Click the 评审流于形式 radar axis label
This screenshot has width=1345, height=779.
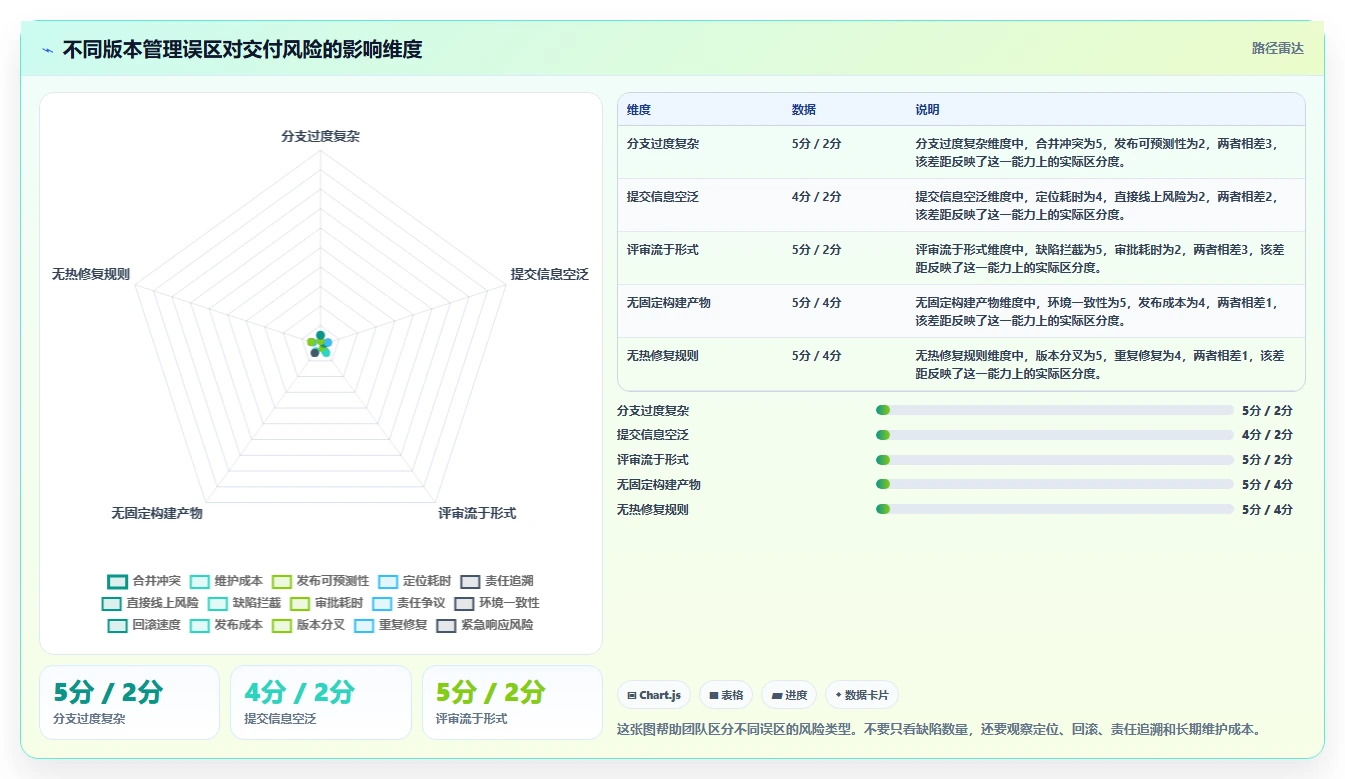click(477, 513)
